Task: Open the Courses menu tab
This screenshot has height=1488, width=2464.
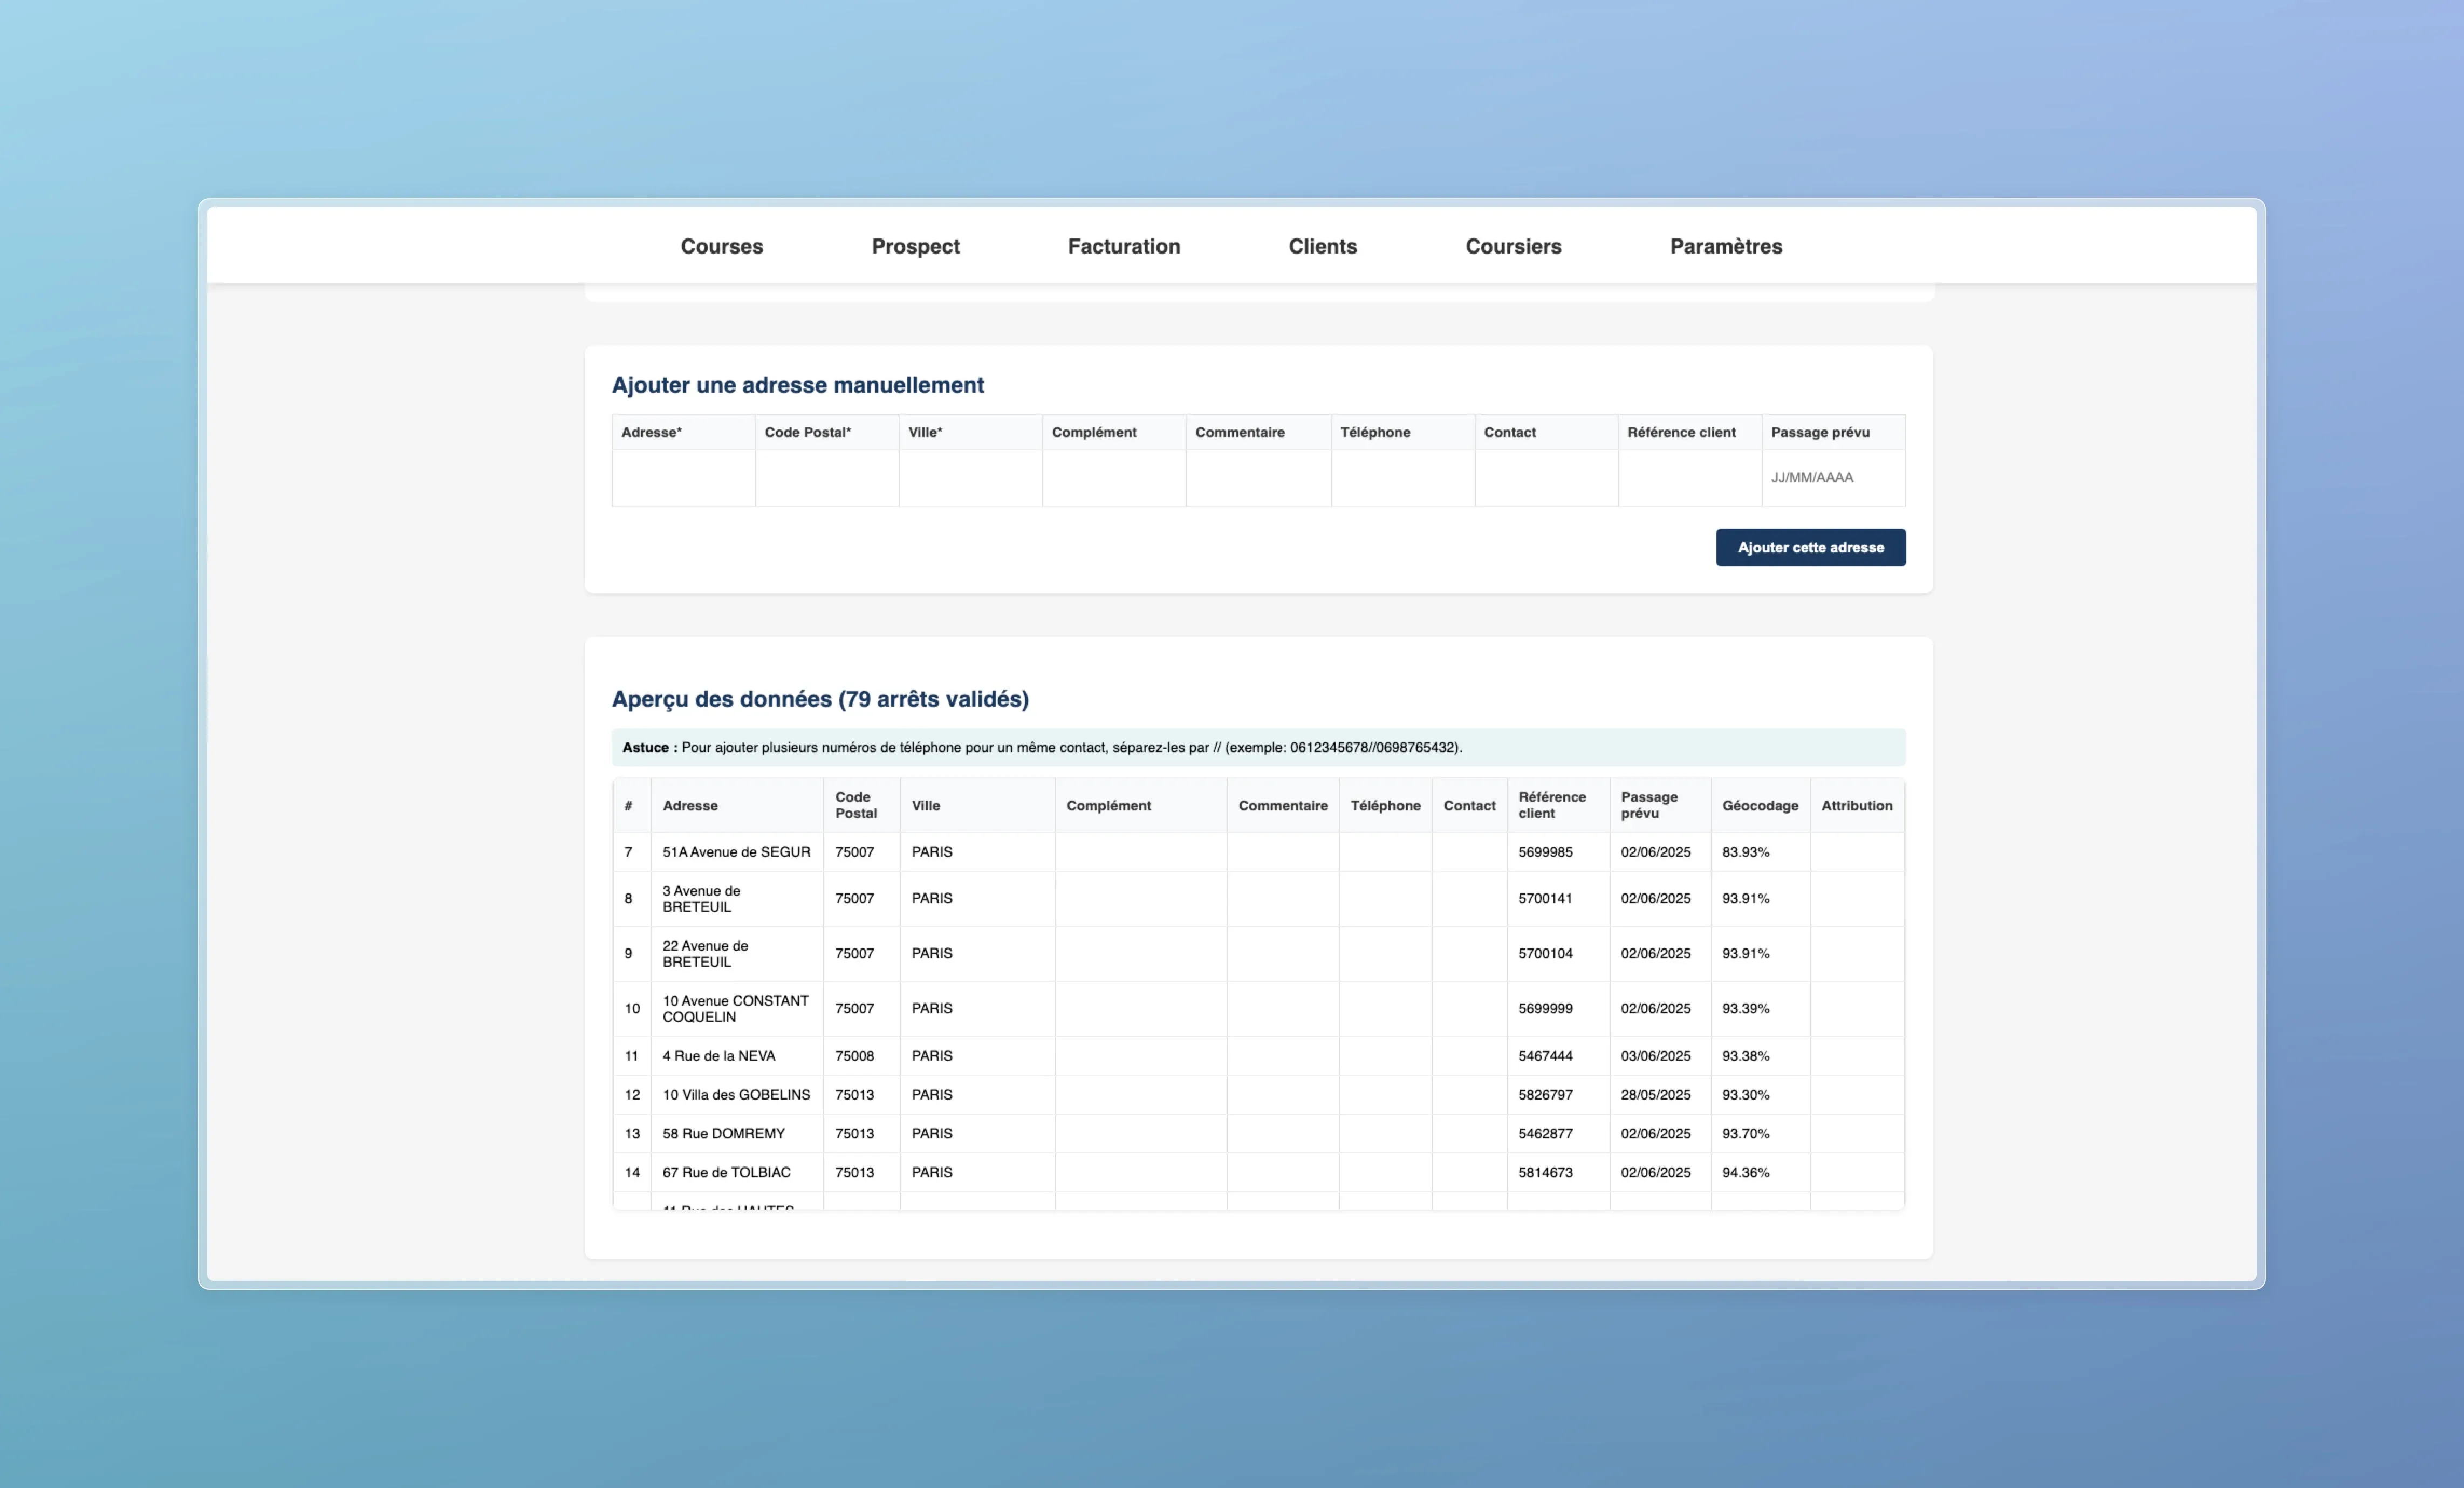Action: click(721, 246)
